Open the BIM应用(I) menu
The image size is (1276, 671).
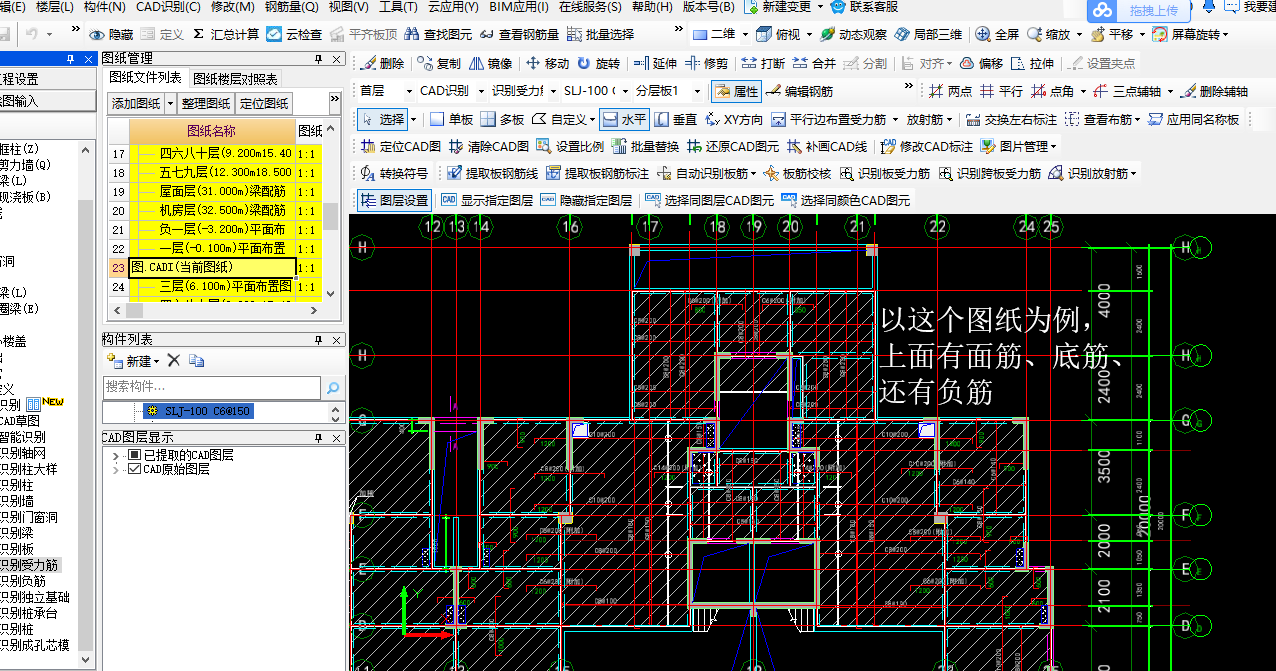518,7
